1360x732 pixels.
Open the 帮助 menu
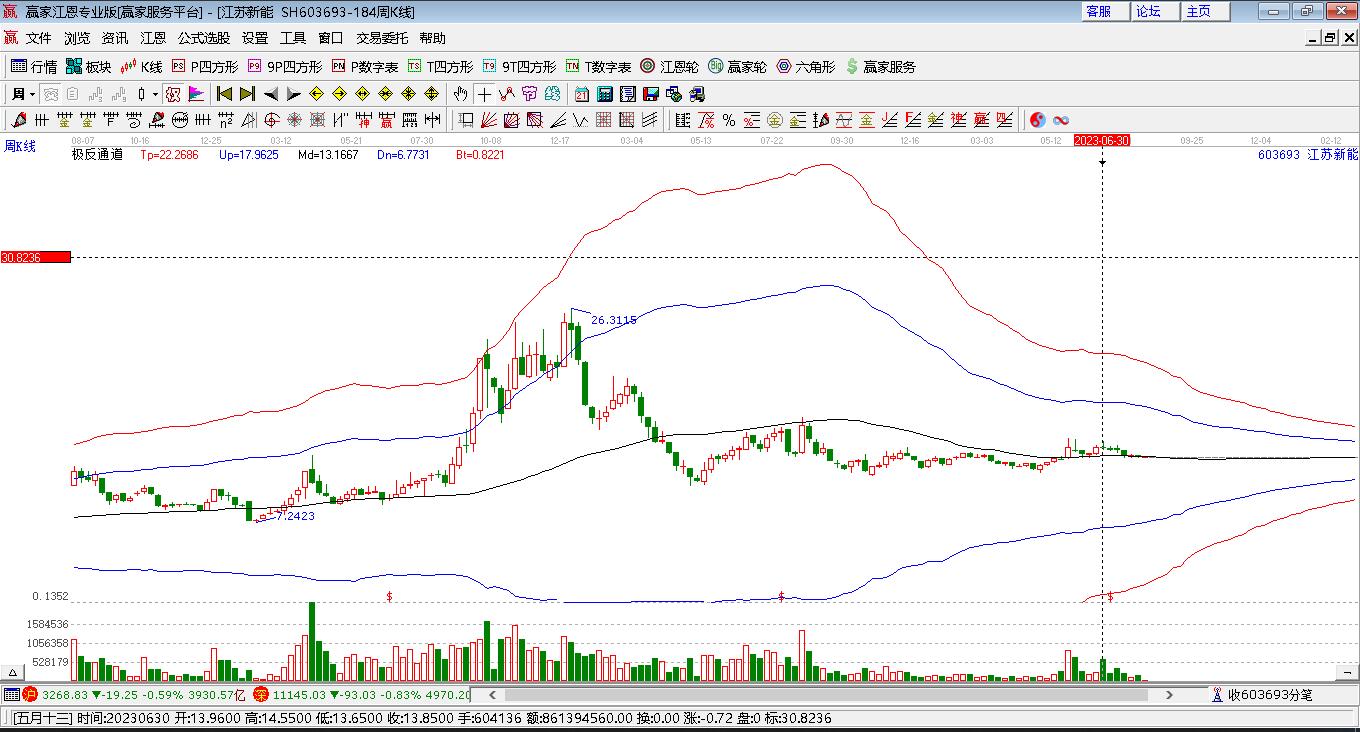[433, 38]
